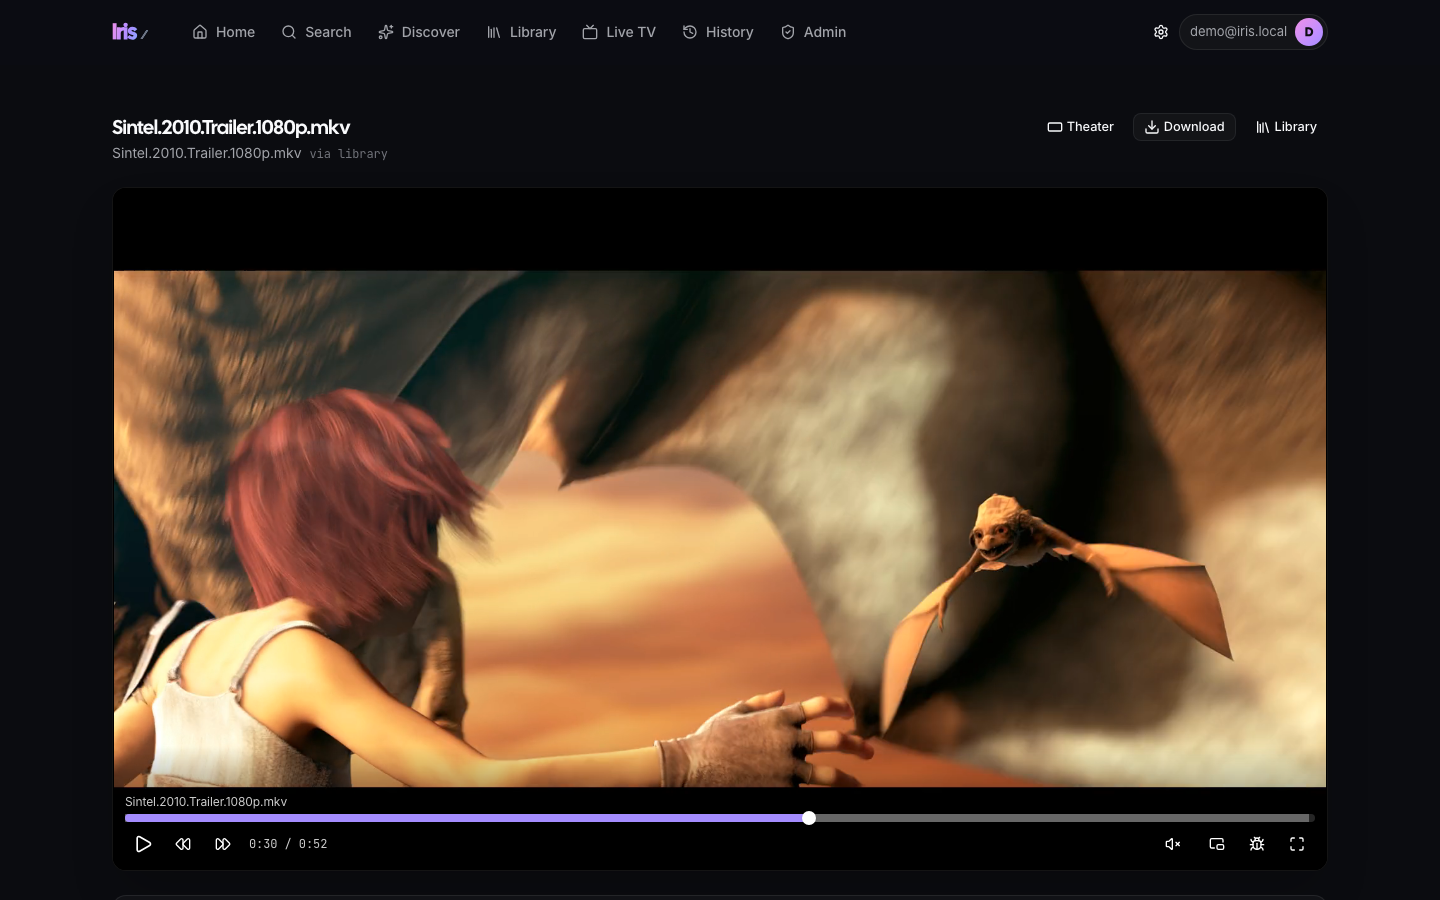
Task: Click the purple D avatar
Action: pos(1309,32)
